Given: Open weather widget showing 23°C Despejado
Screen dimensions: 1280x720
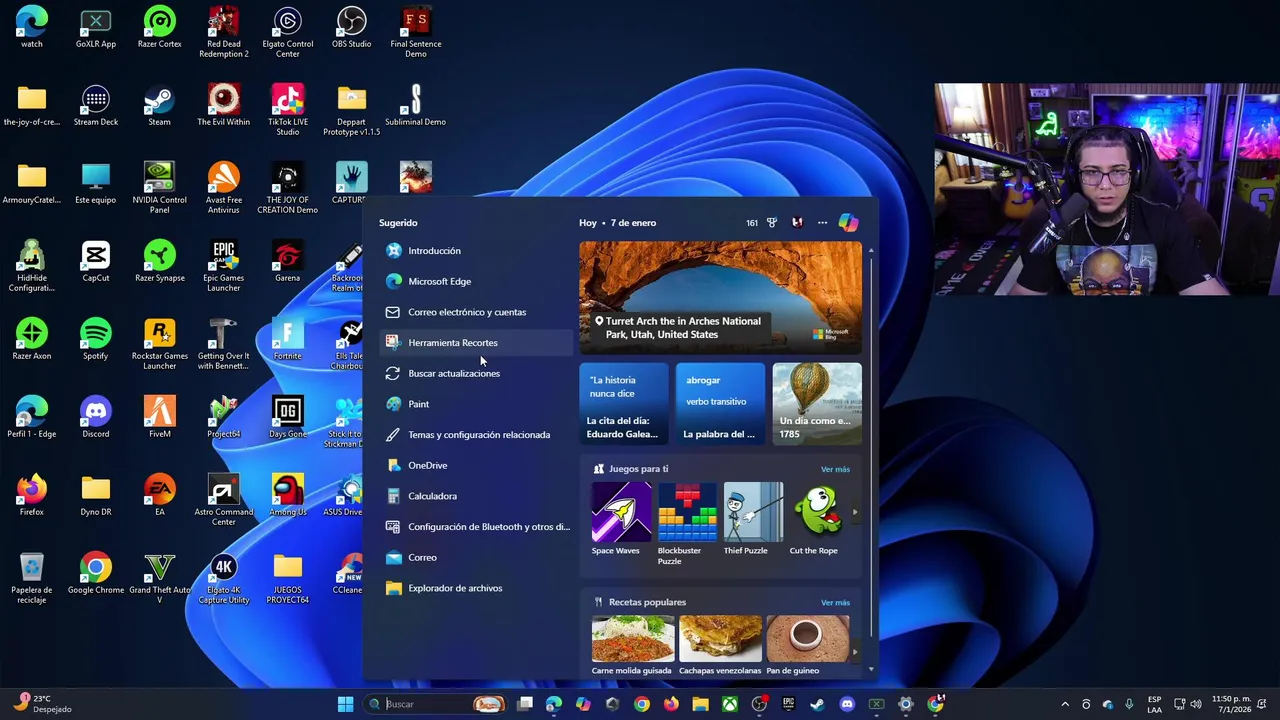Looking at the screenshot, I should pos(43,704).
